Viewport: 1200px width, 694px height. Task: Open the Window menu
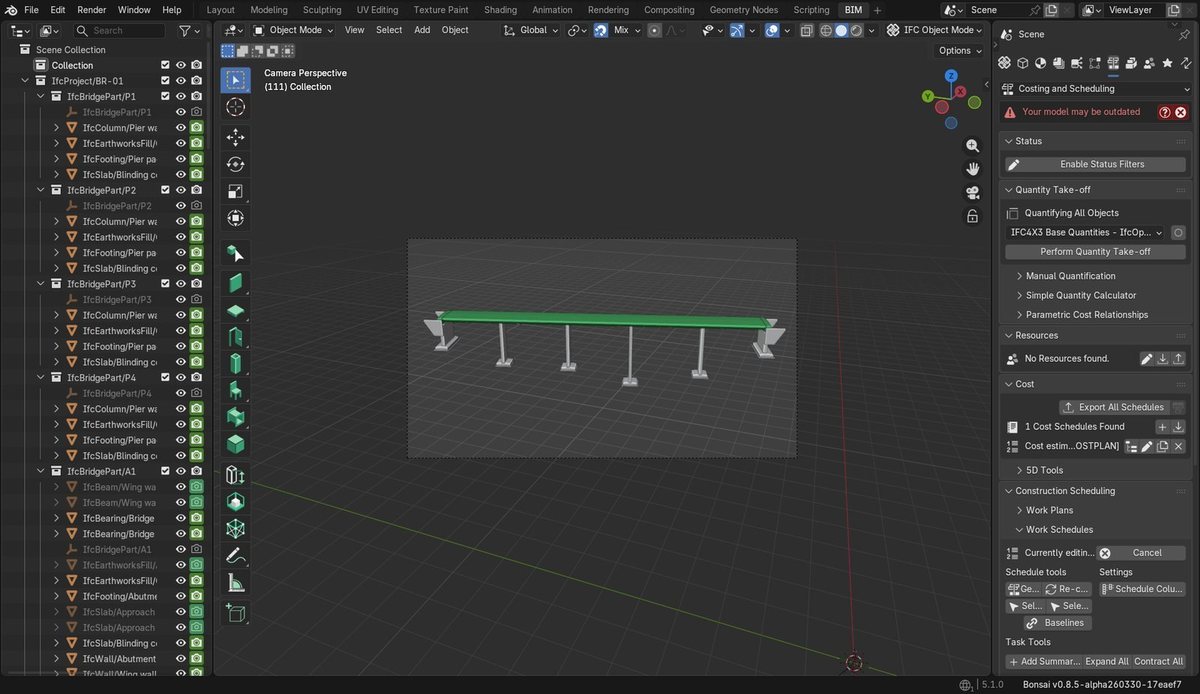point(134,9)
